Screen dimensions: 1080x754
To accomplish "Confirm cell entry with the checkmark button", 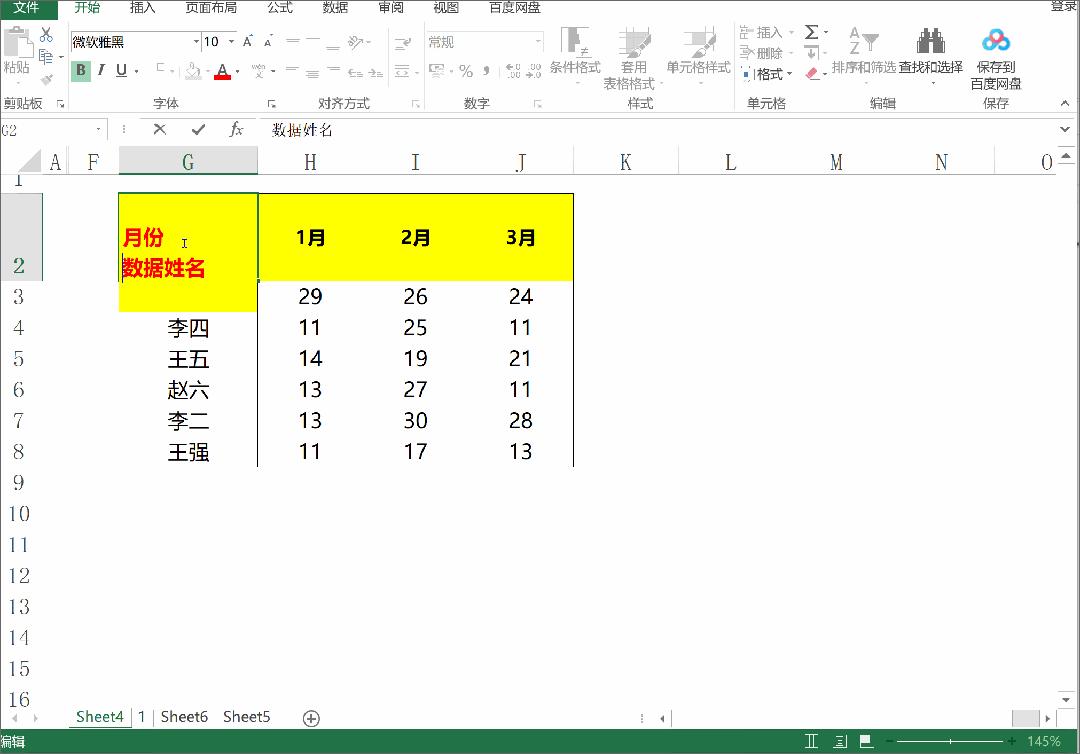I will tap(198, 129).
